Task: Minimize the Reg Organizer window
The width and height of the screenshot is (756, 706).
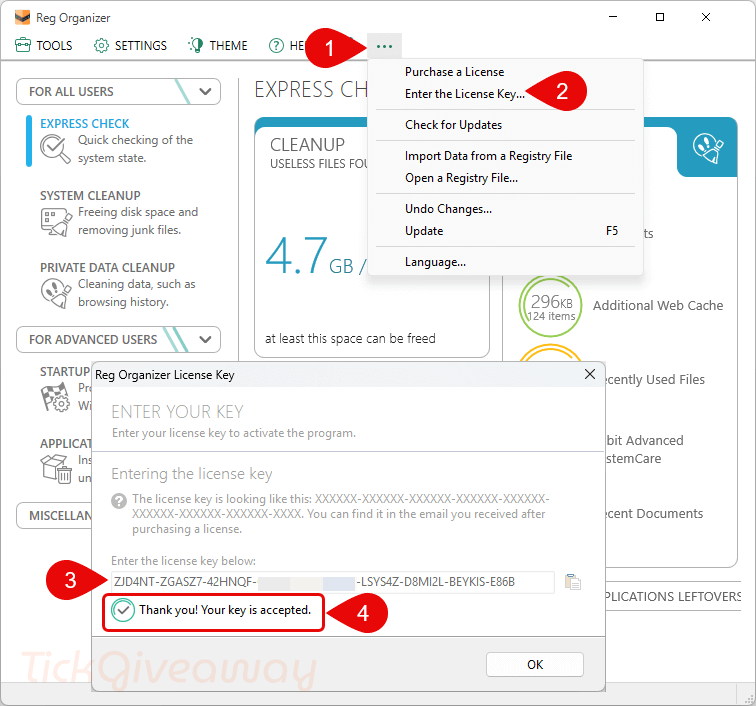Action: [613, 17]
